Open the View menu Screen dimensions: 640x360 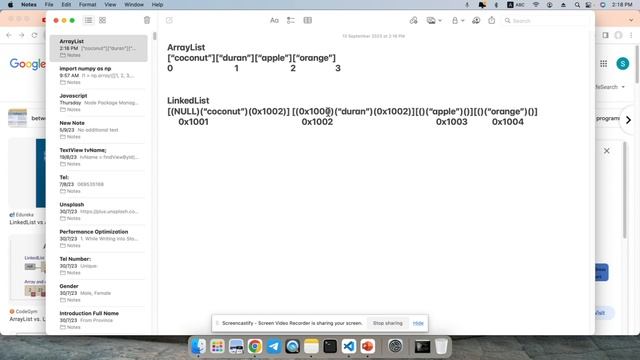[110, 4]
